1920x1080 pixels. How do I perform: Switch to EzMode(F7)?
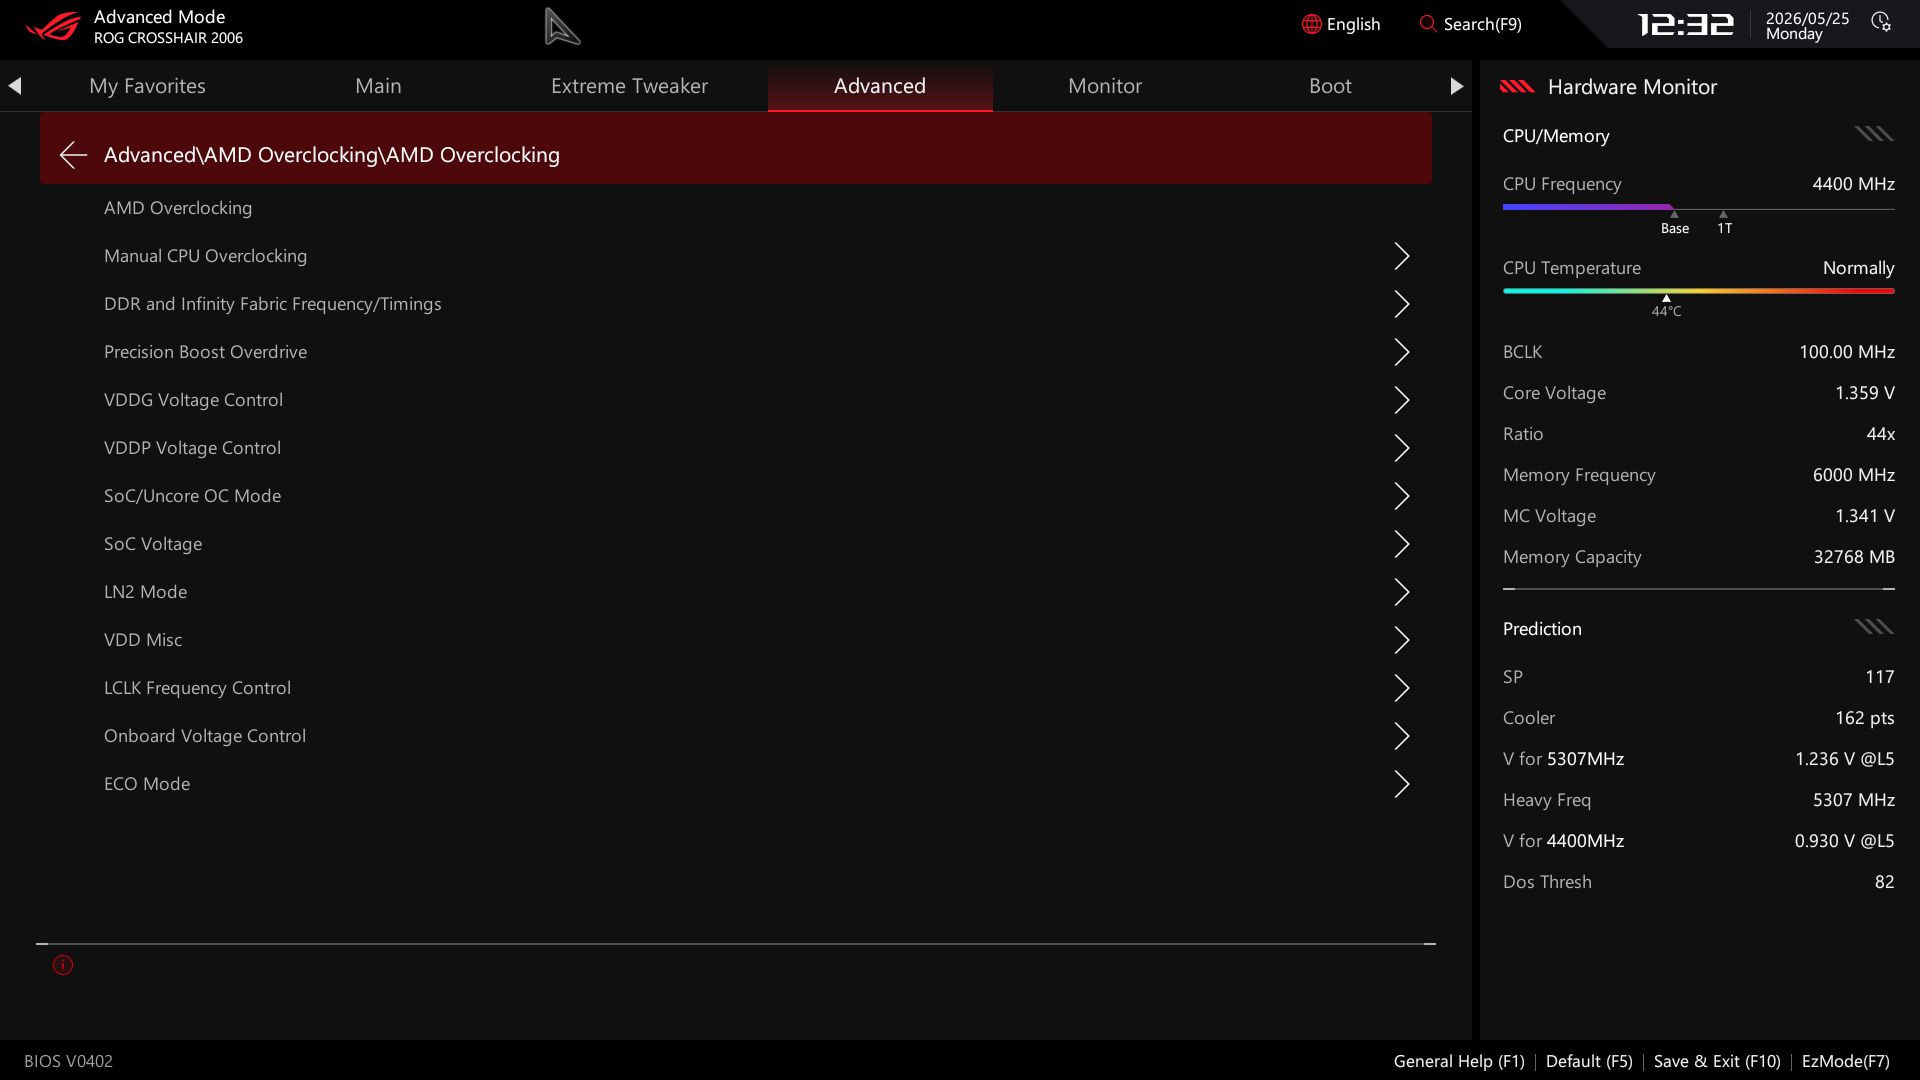(1846, 1061)
